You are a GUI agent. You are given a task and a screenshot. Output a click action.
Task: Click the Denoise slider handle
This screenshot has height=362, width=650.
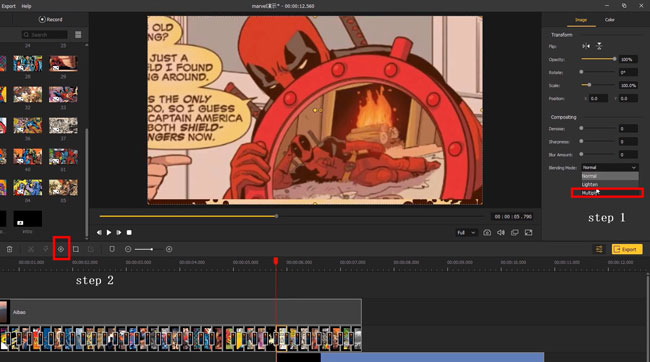click(581, 129)
